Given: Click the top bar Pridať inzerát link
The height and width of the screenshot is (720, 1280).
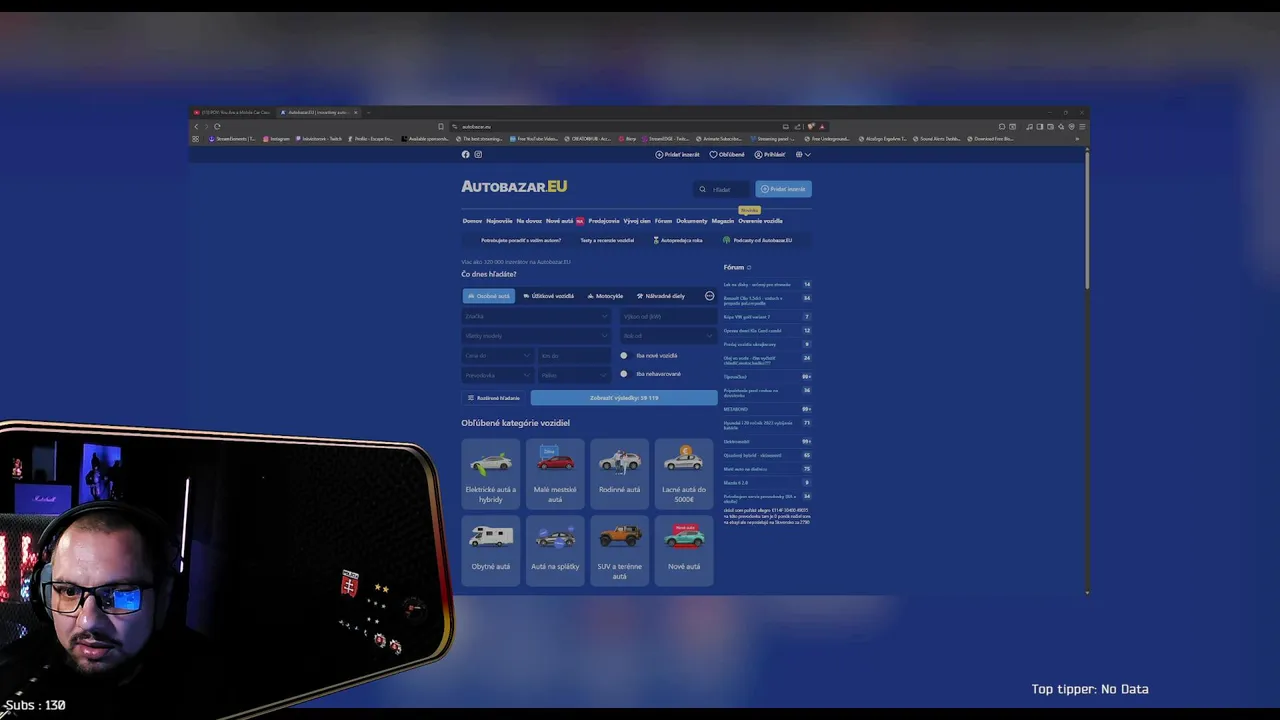Looking at the screenshot, I should 678,154.
